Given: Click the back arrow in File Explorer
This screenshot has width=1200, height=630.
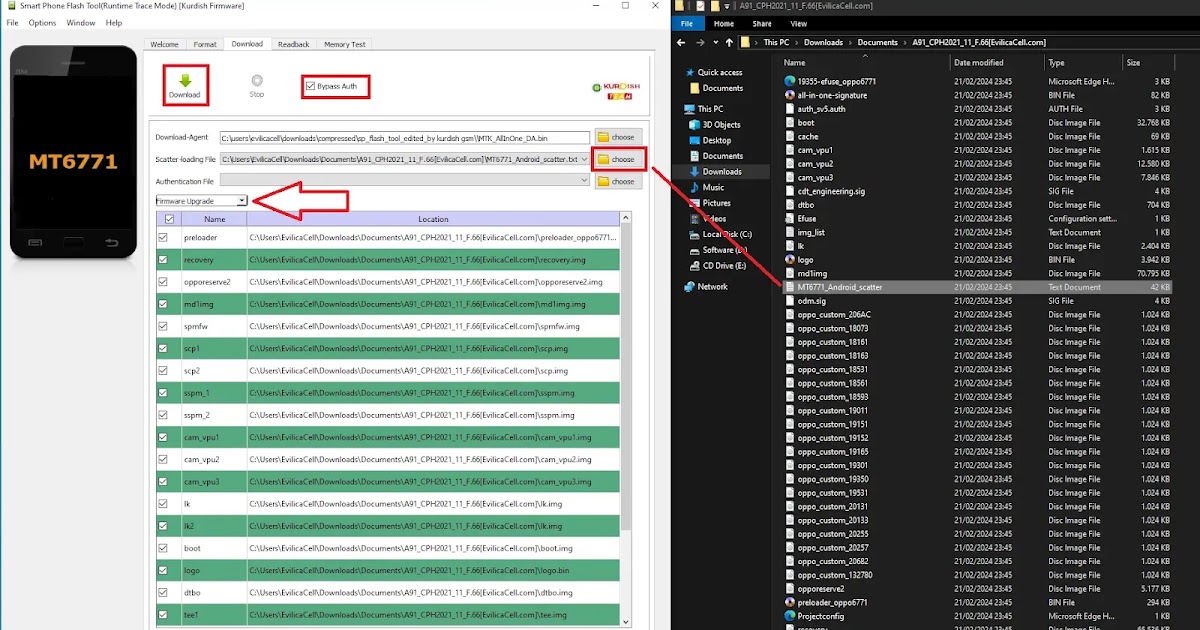Looking at the screenshot, I should tap(681, 43).
